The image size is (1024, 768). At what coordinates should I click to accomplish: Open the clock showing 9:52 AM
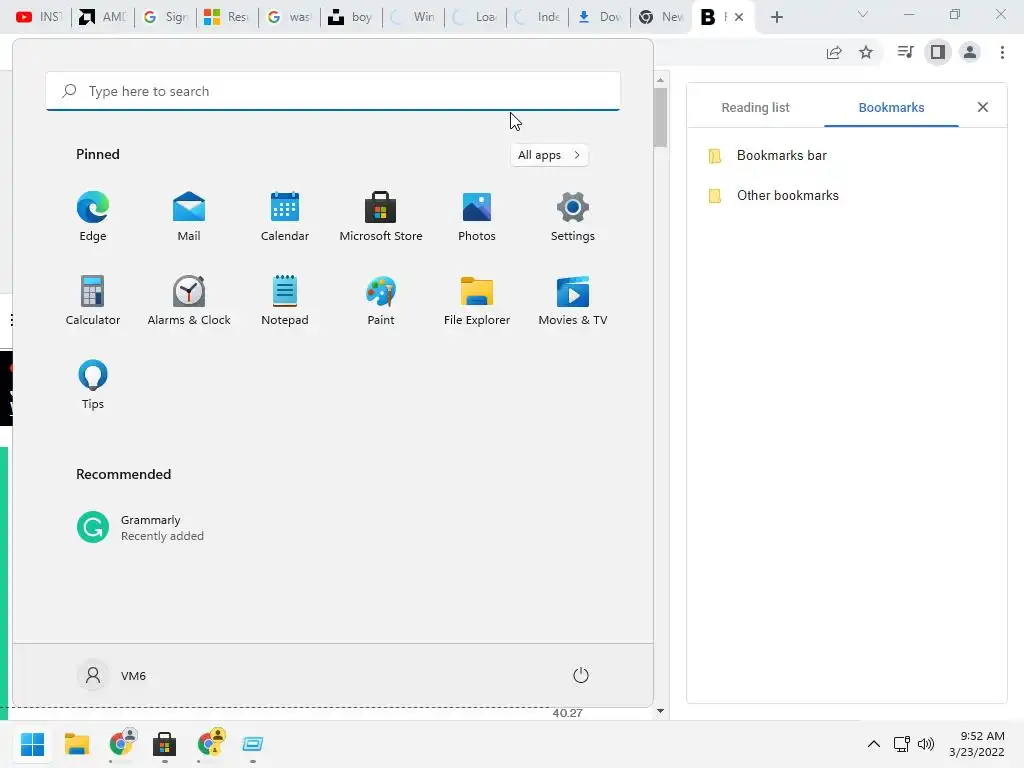pos(977,744)
